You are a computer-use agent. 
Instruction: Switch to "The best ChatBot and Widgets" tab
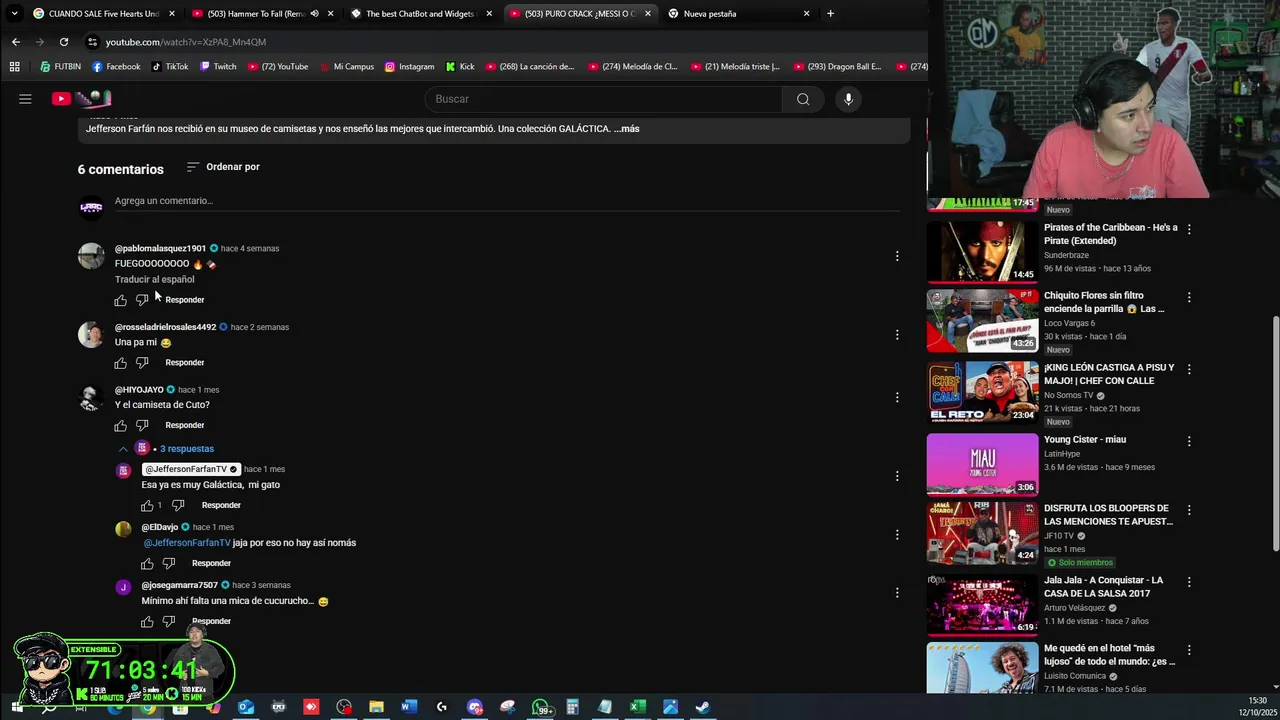point(420,14)
